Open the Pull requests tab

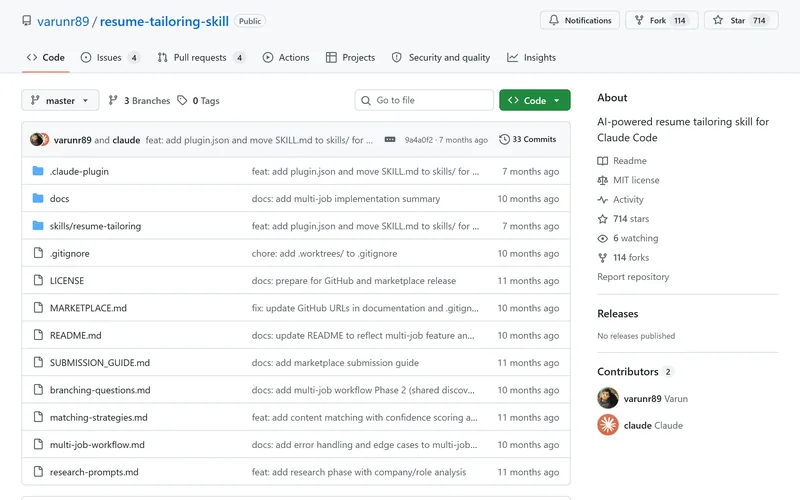(202, 58)
